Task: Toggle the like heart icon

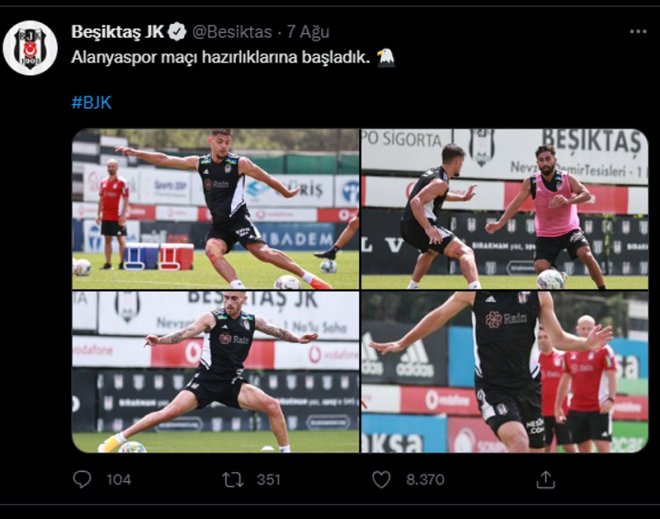Action: click(381, 479)
